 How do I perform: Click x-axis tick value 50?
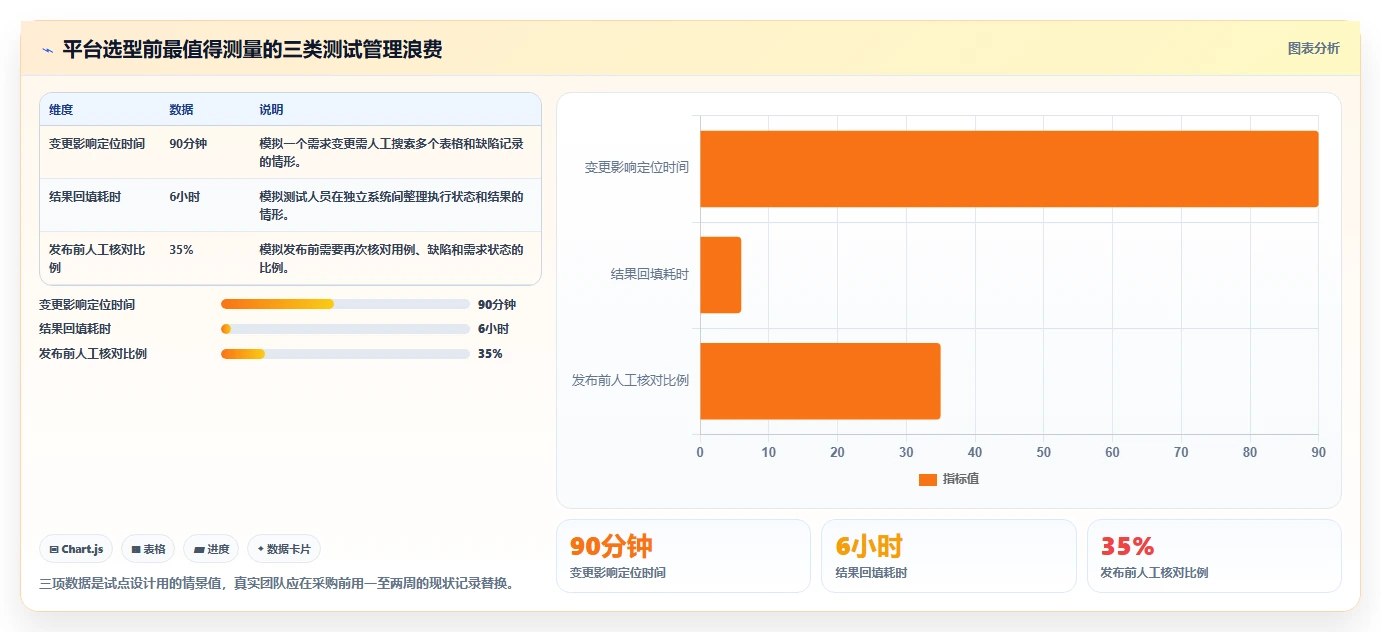tap(1044, 453)
